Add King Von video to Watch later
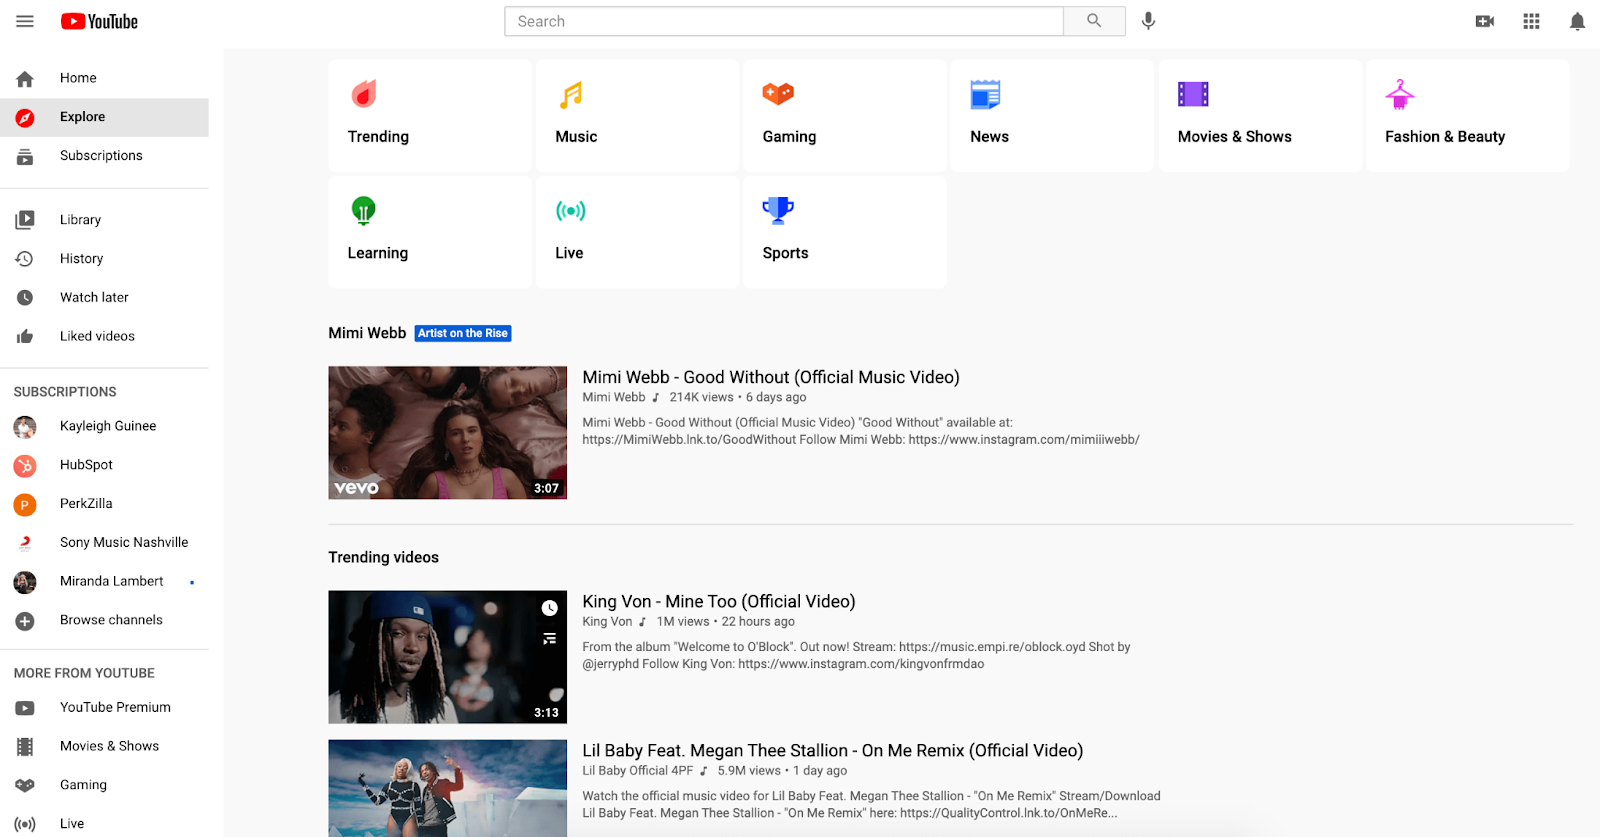1600x837 pixels. click(x=549, y=608)
